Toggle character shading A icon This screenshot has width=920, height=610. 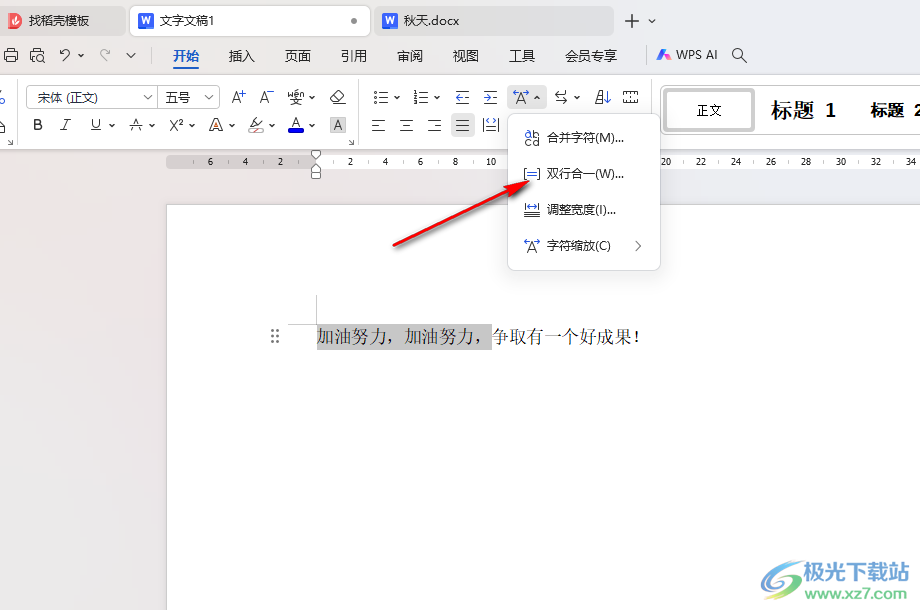tap(338, 125)
